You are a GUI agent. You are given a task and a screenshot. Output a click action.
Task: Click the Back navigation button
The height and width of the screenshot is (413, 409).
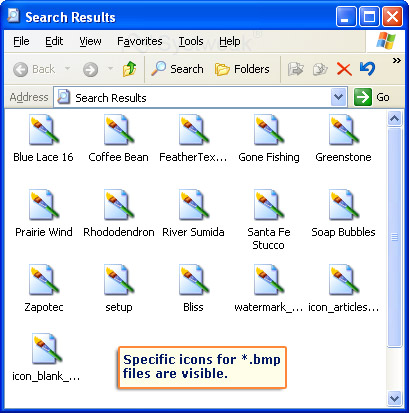click(x=33, y=69)
